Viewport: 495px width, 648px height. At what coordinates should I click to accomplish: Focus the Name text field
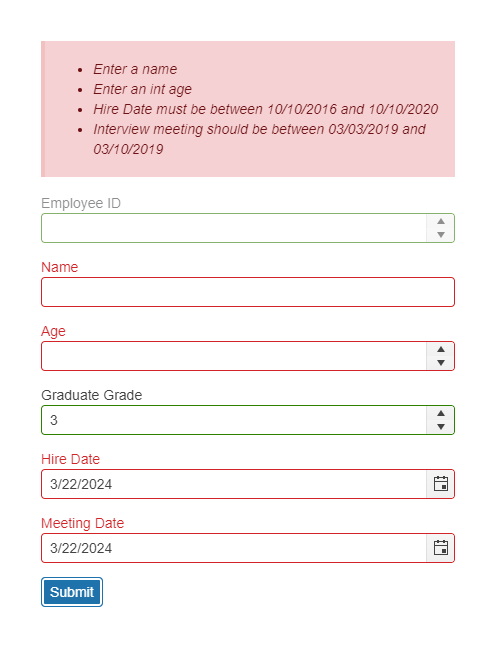point(248,292)
